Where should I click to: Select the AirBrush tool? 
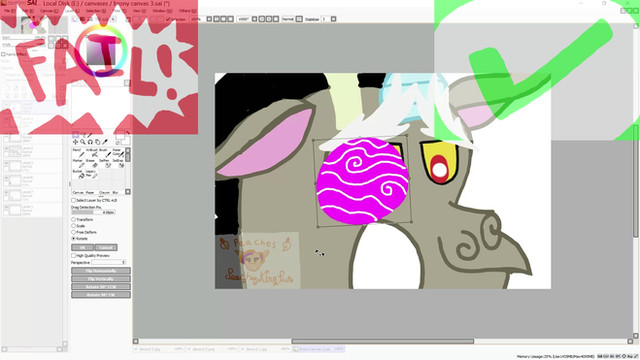tap(91, 153)
